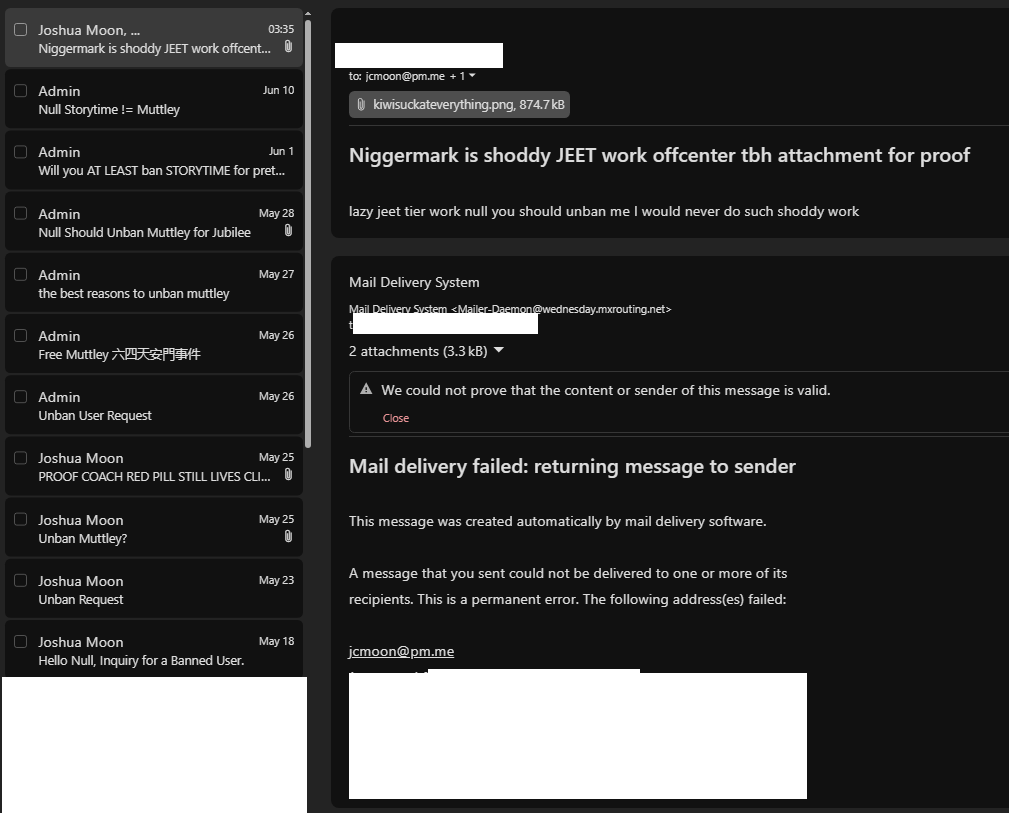Image resolution: width=1009 pixels, height=813 pixels.
Task: Click paperclip on 'Null Should Unban Muttley for Jubilee'
Action: [x=288, y=231]
